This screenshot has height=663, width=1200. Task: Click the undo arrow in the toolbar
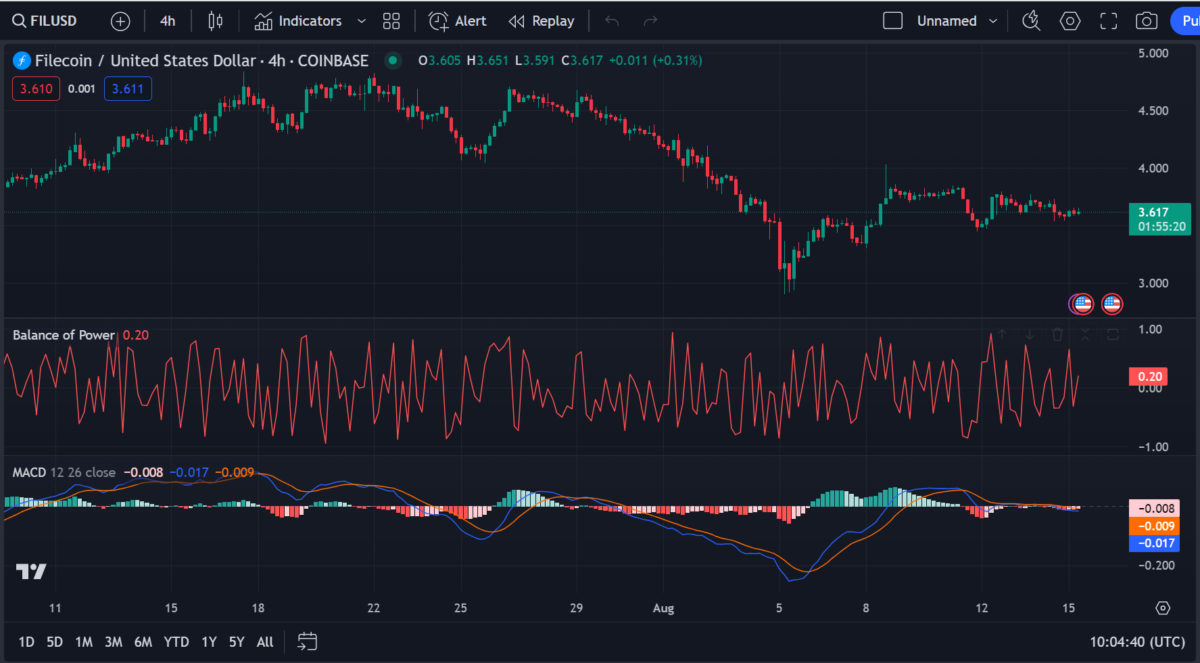612,21
